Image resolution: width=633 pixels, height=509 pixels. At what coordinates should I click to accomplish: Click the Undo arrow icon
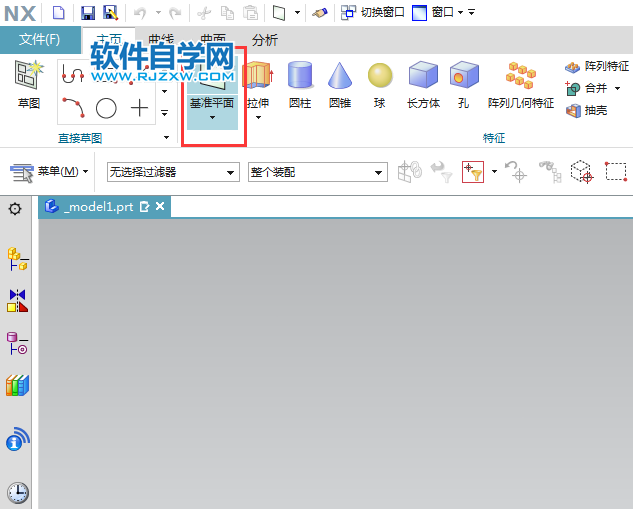pos(140,13)
